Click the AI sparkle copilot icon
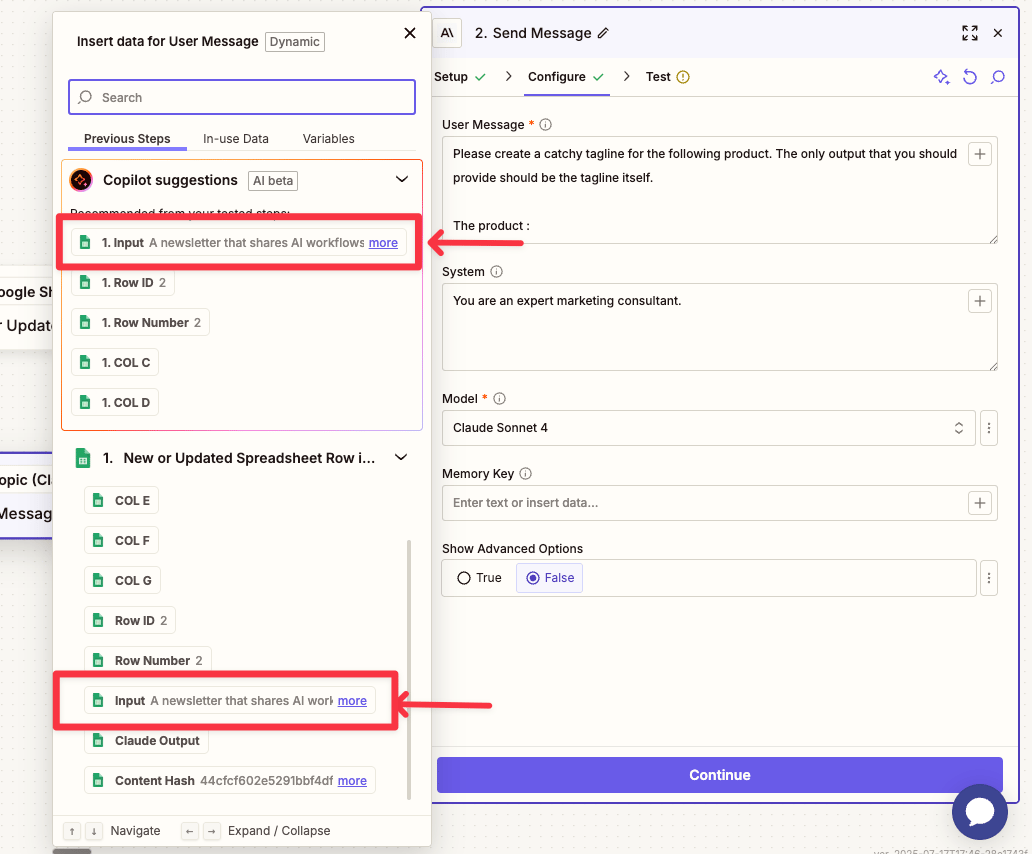Image resolution: width=1032 pixels, height=854 pixels. pyautogui.click(x=942, y=77)
